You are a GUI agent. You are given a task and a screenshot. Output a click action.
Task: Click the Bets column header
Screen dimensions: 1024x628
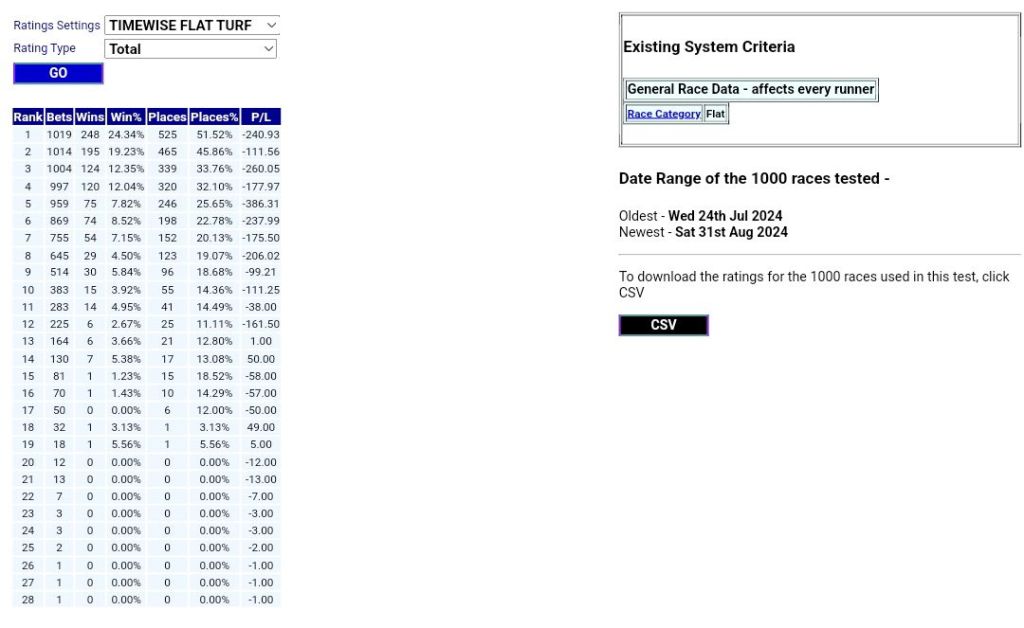pos(59,117)
